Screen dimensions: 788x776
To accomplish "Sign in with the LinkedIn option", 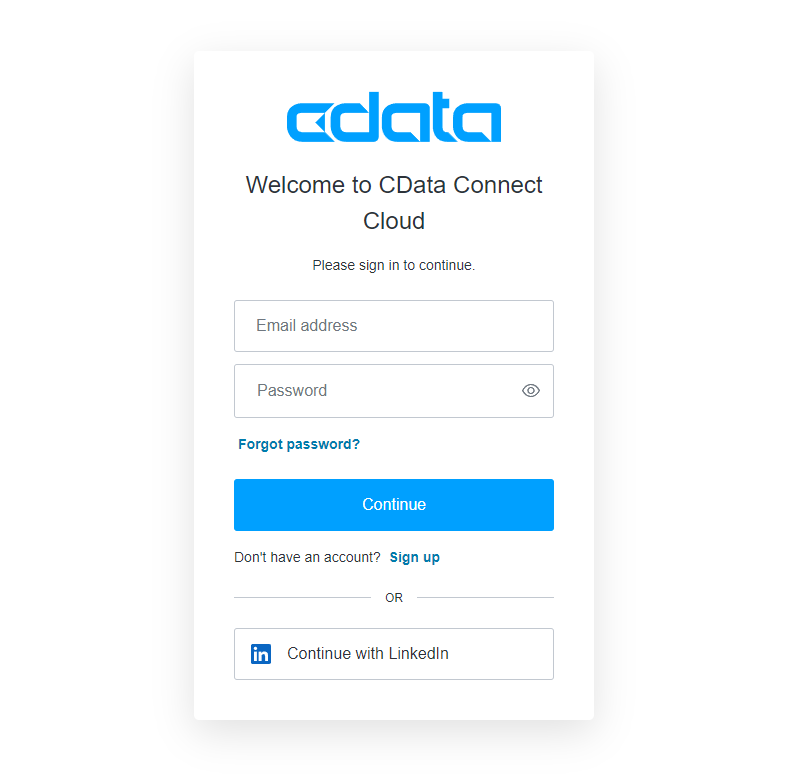I will click(x=393, y=654).
